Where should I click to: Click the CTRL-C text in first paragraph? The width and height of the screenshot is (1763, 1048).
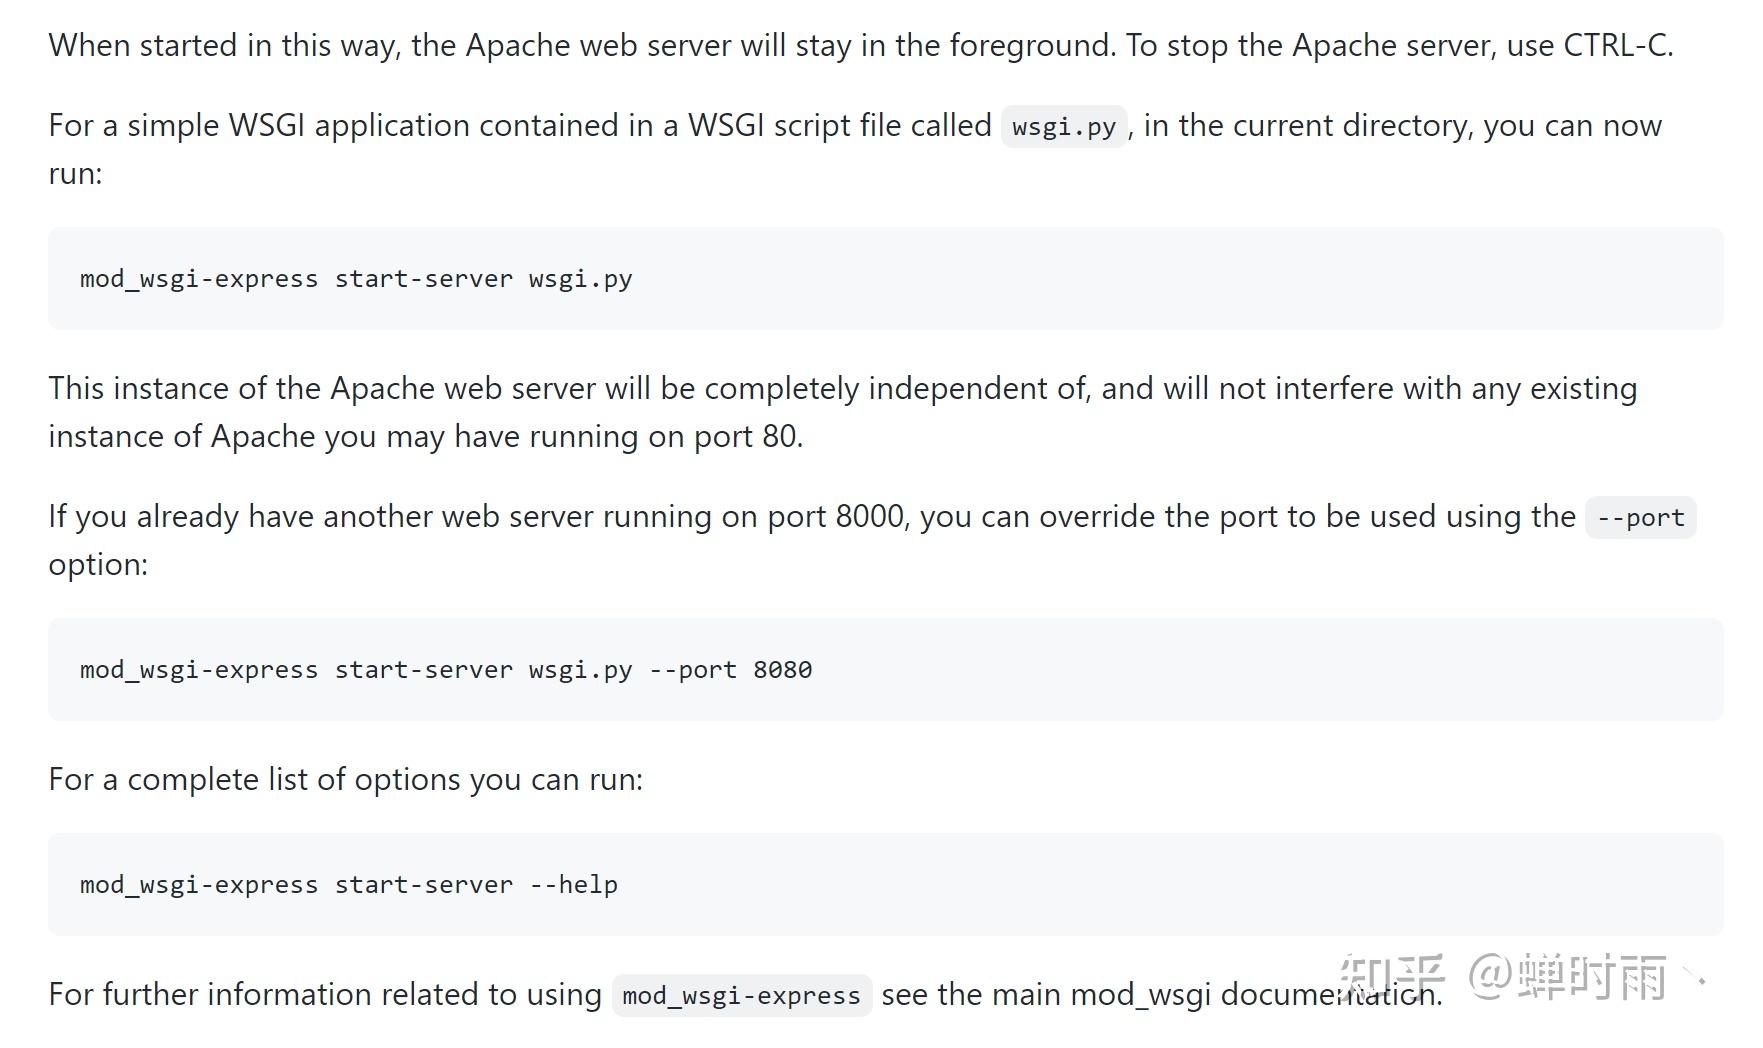(x=1617, y=46)
